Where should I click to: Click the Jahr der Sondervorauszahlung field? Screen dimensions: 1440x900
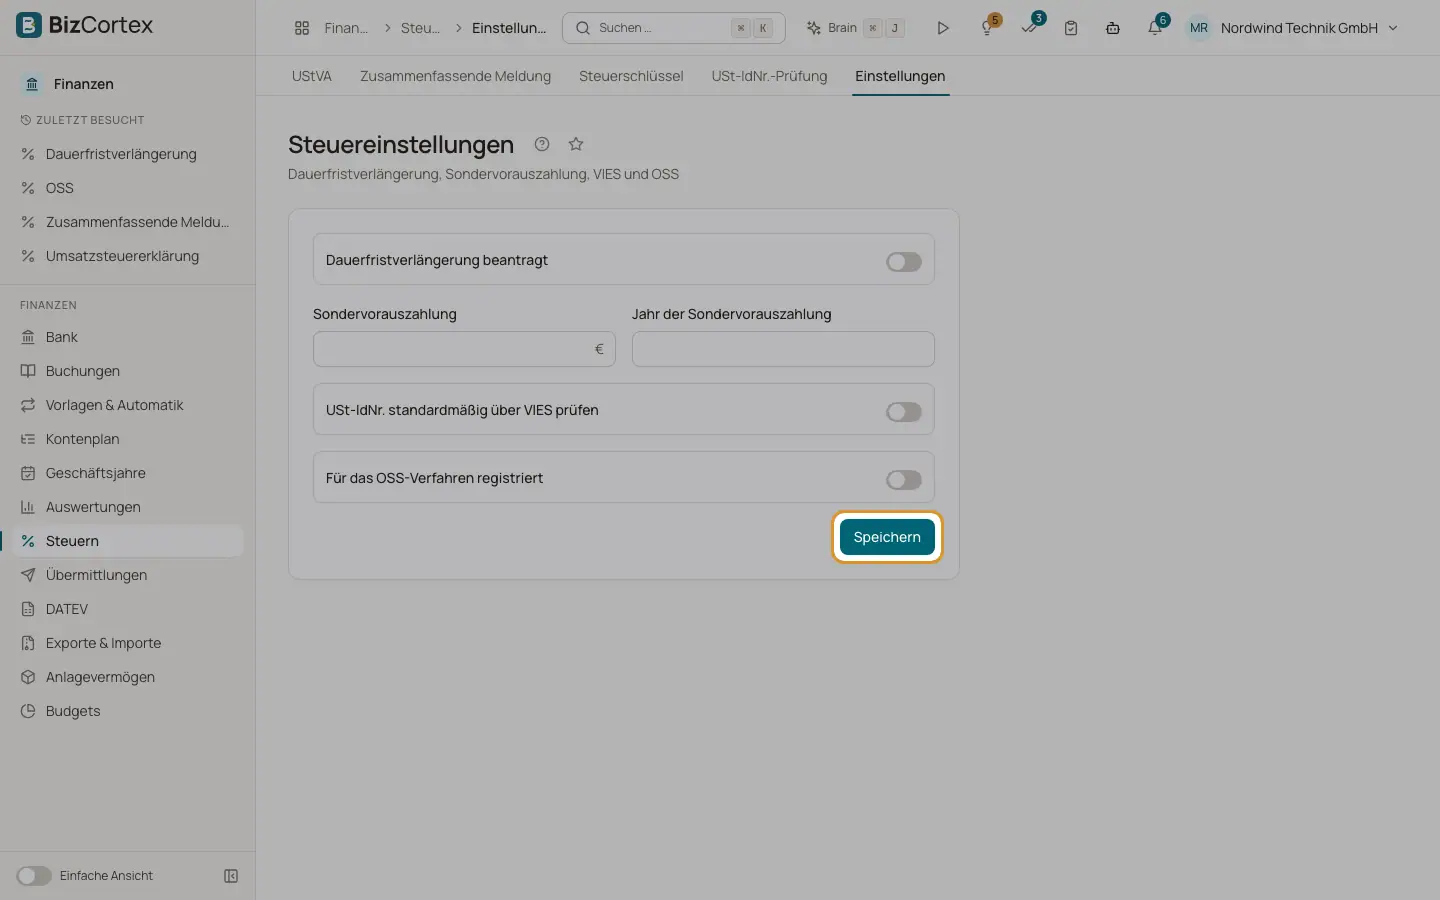783,349
